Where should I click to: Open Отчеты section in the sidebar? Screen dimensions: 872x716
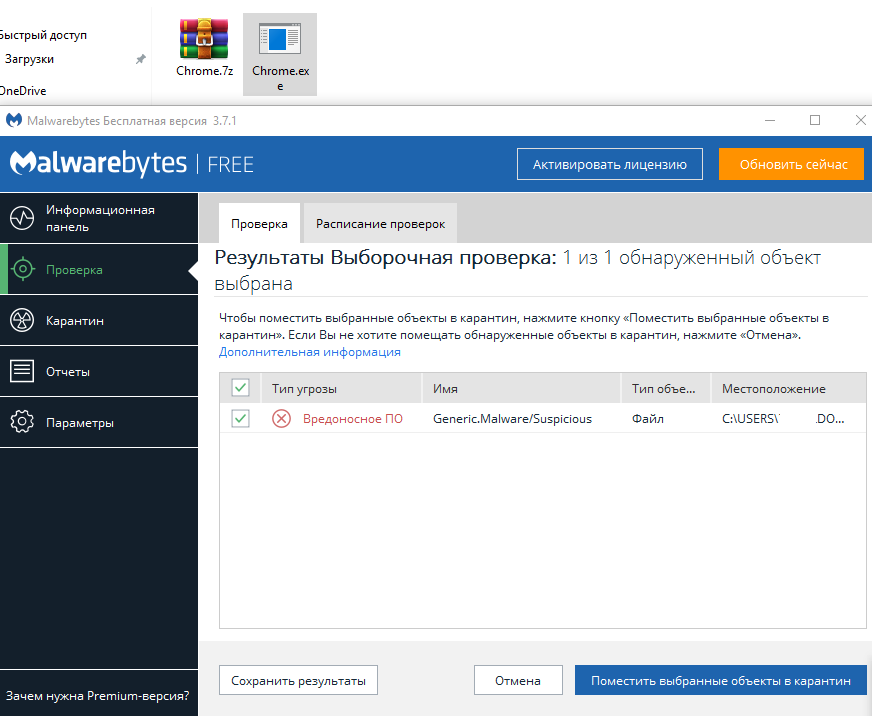99,371
